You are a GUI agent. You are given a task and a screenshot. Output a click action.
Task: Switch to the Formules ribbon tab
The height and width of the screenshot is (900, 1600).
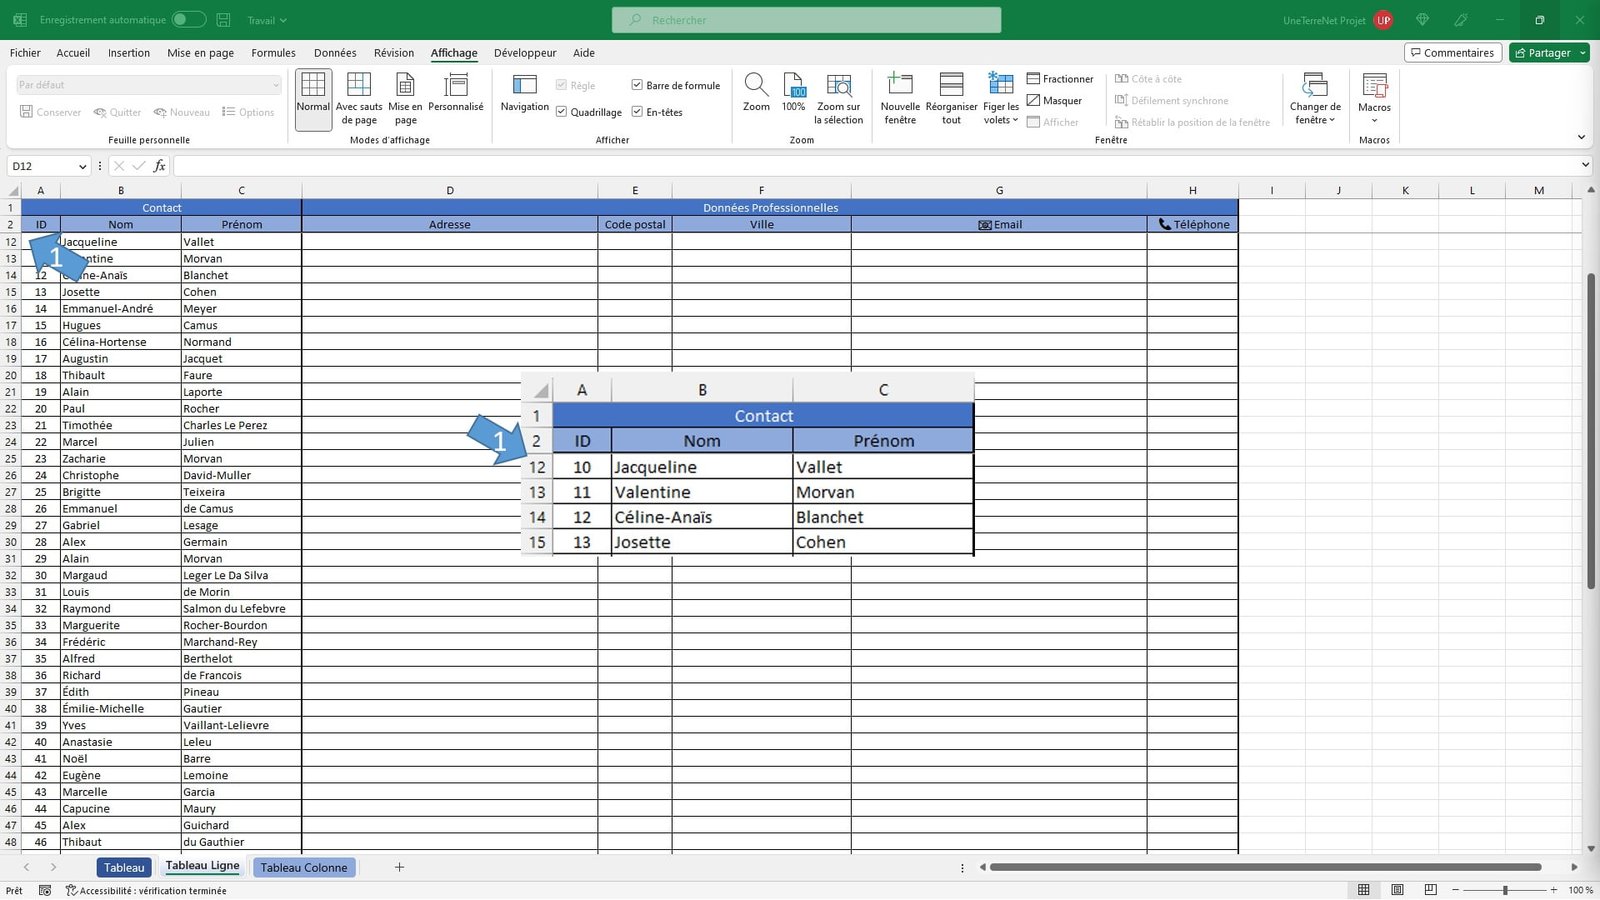(x=273, y=53)
